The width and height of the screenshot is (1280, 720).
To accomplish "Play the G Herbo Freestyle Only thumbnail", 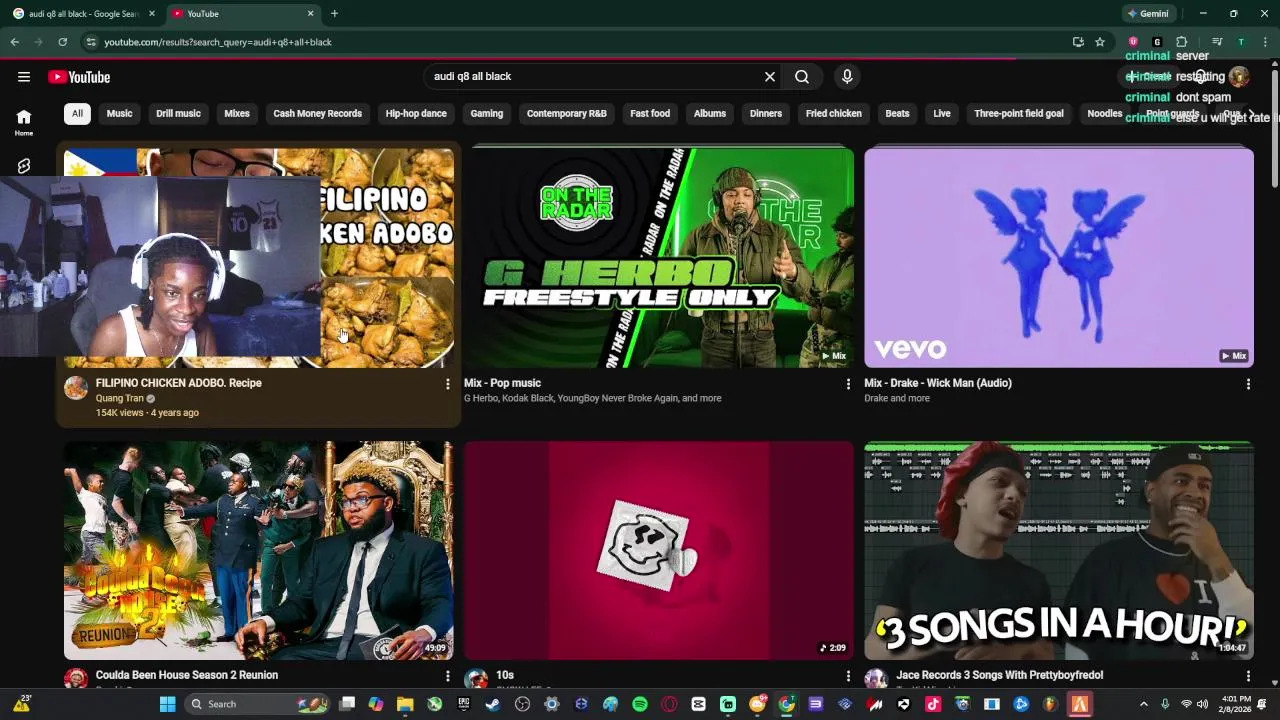I will coord(659,258).
